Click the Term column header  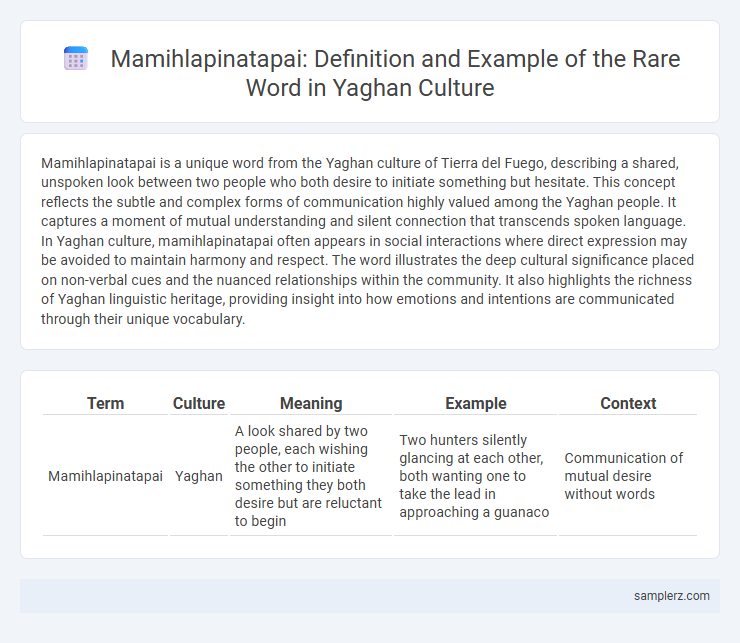pos(105,403)
